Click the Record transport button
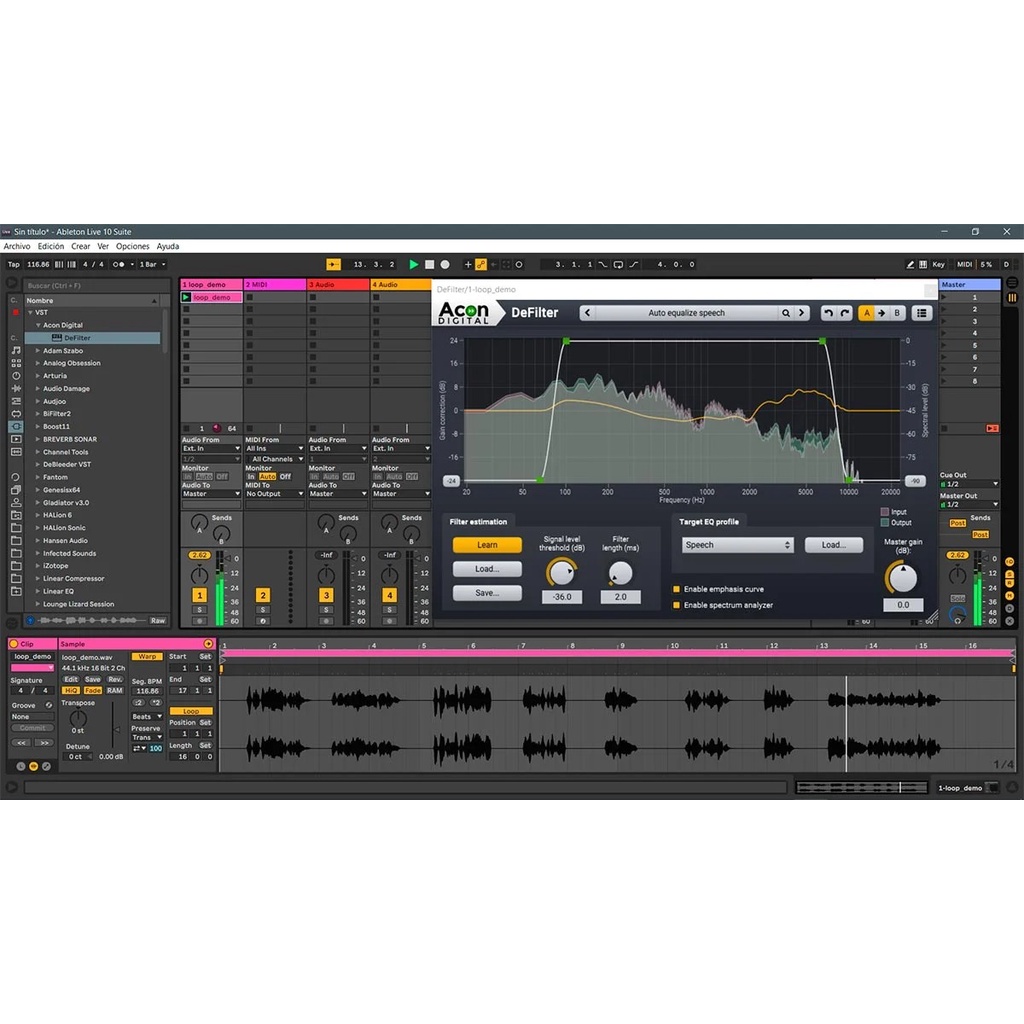 click(445, 264)
